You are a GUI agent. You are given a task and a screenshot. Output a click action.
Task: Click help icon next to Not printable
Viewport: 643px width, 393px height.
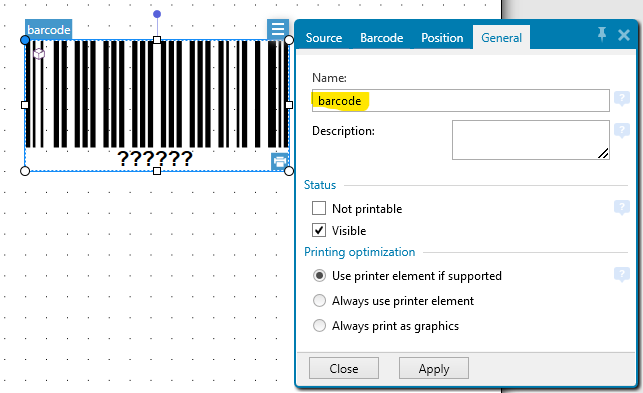click(622, 208)
